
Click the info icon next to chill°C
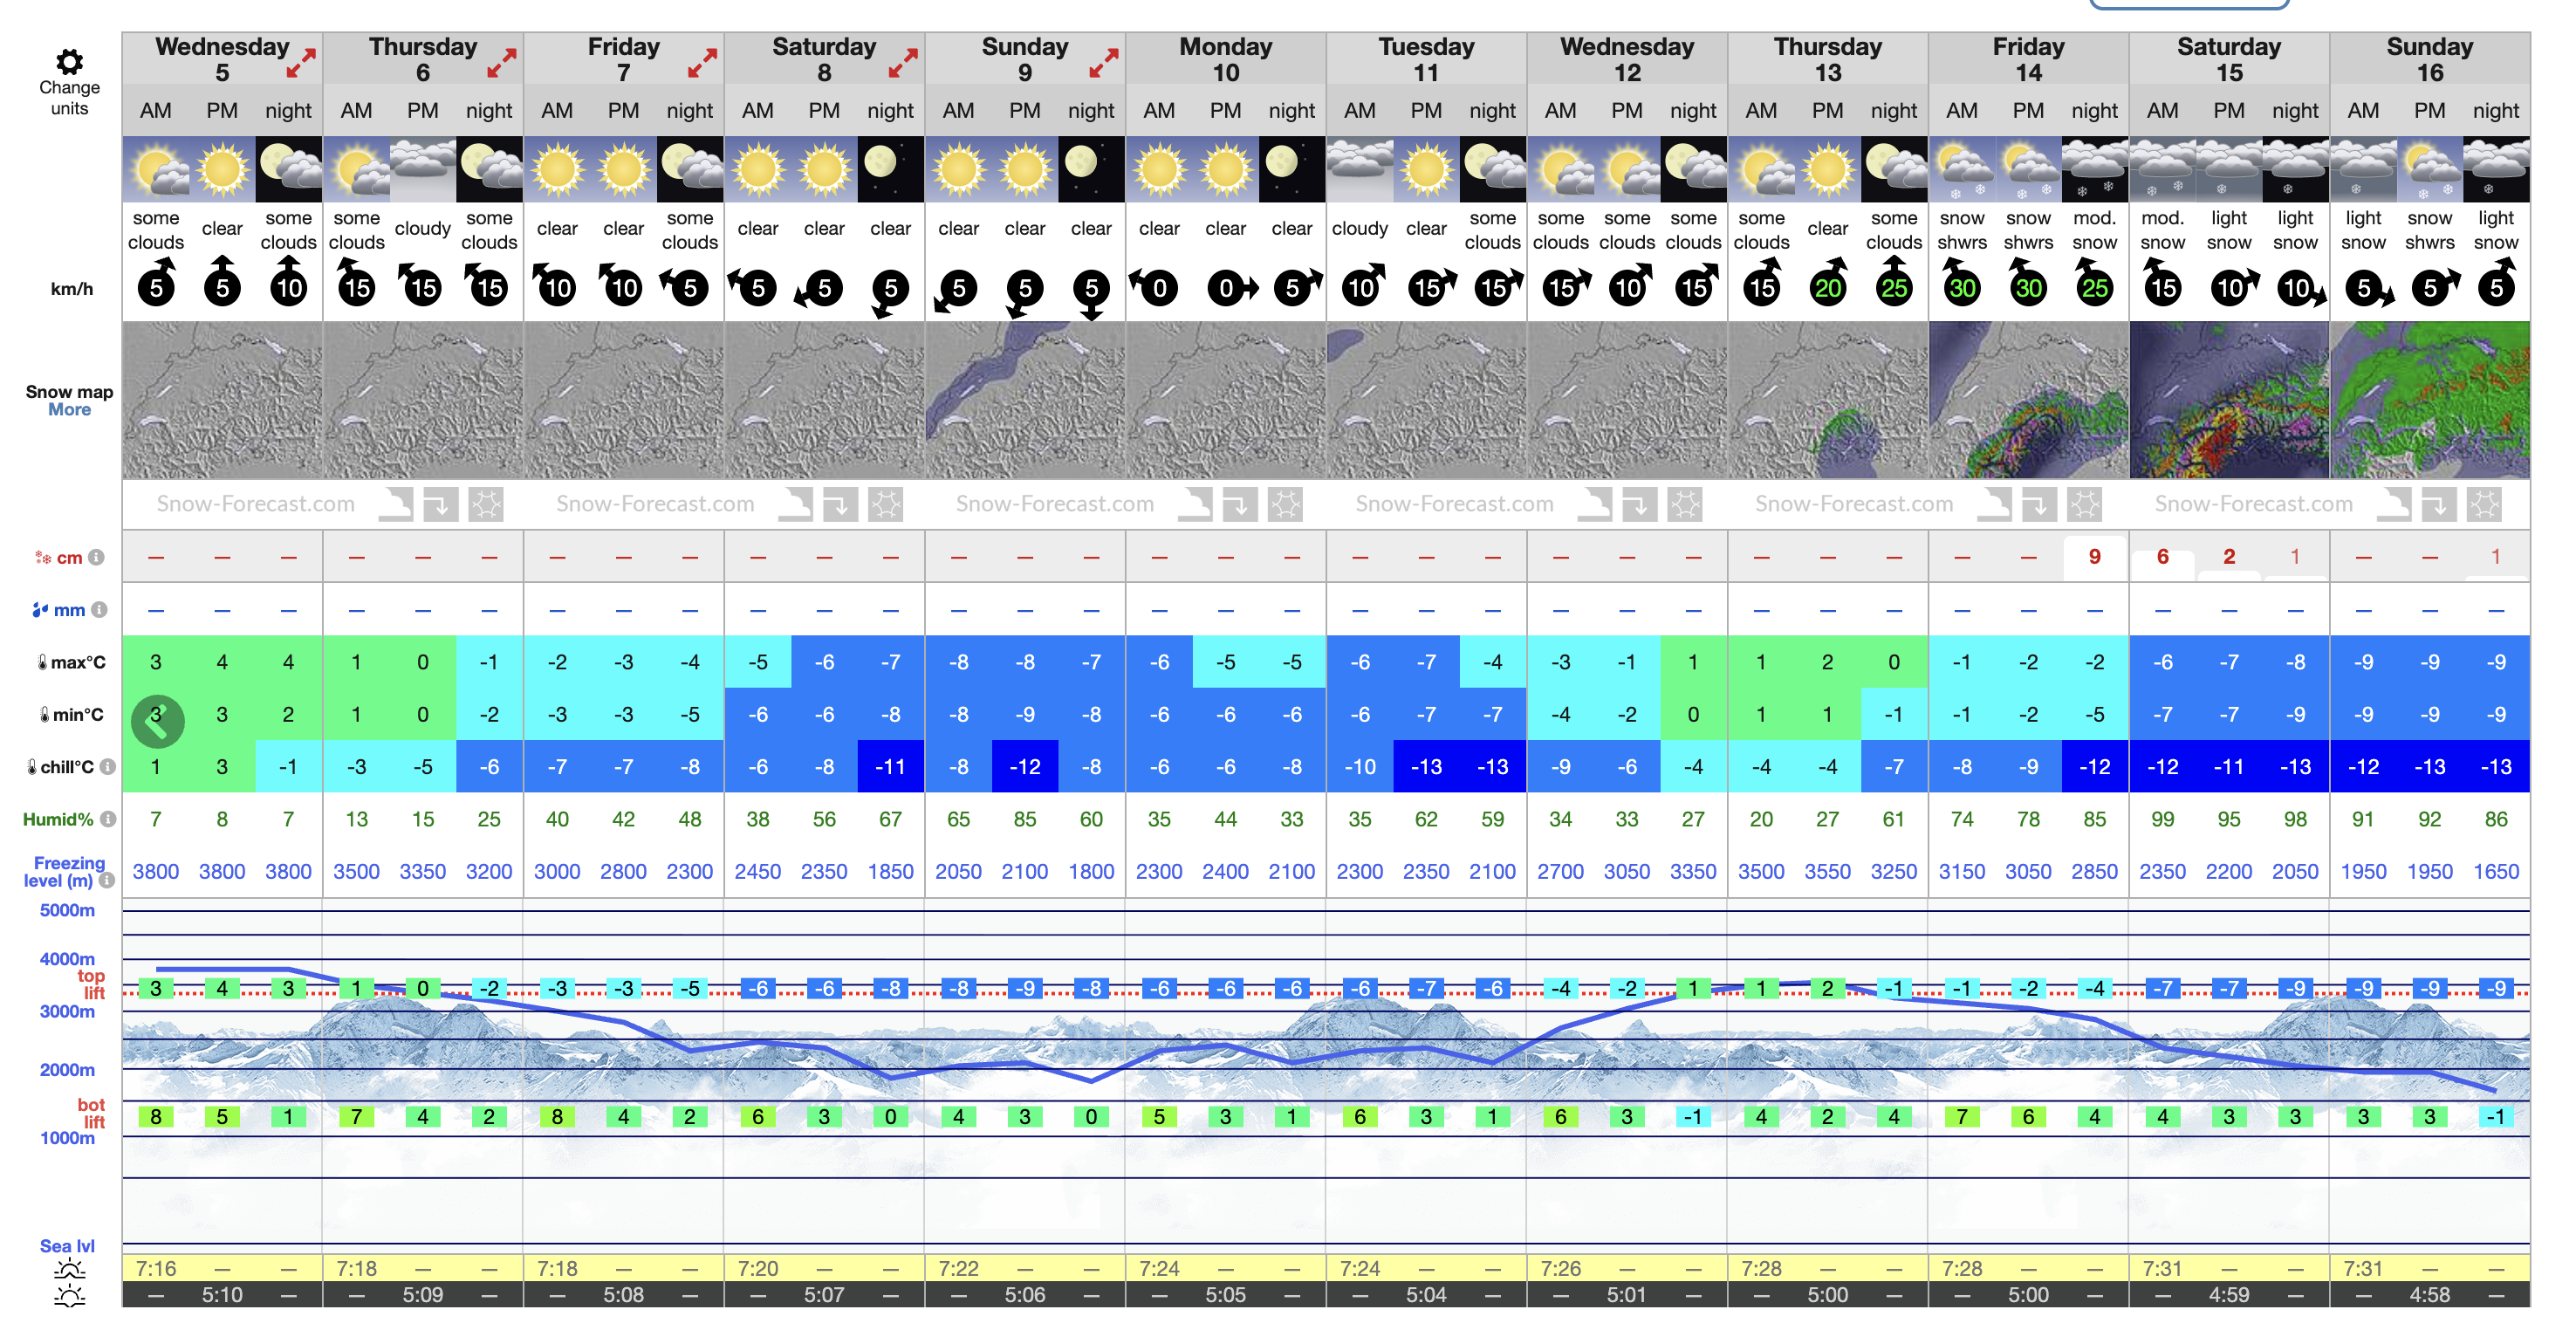tap(107, 767)
